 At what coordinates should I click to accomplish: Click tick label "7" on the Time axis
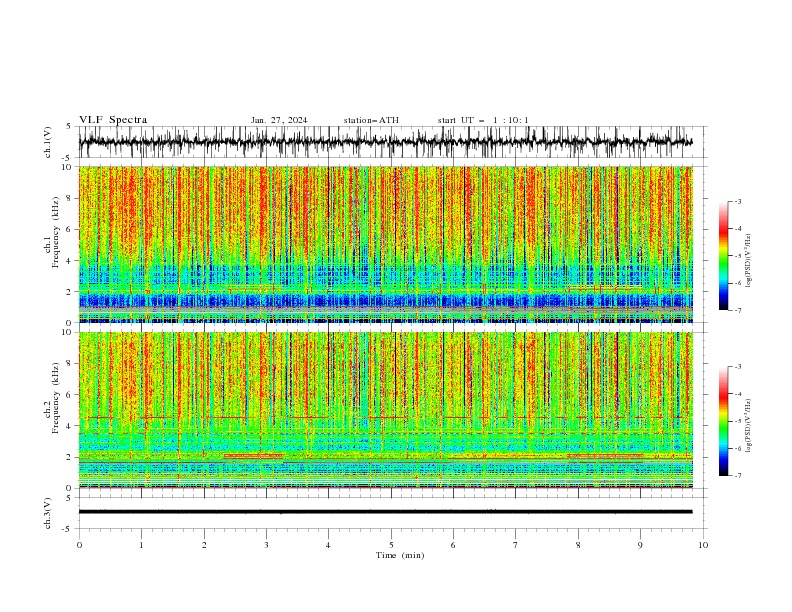click(x=516, y=545)
